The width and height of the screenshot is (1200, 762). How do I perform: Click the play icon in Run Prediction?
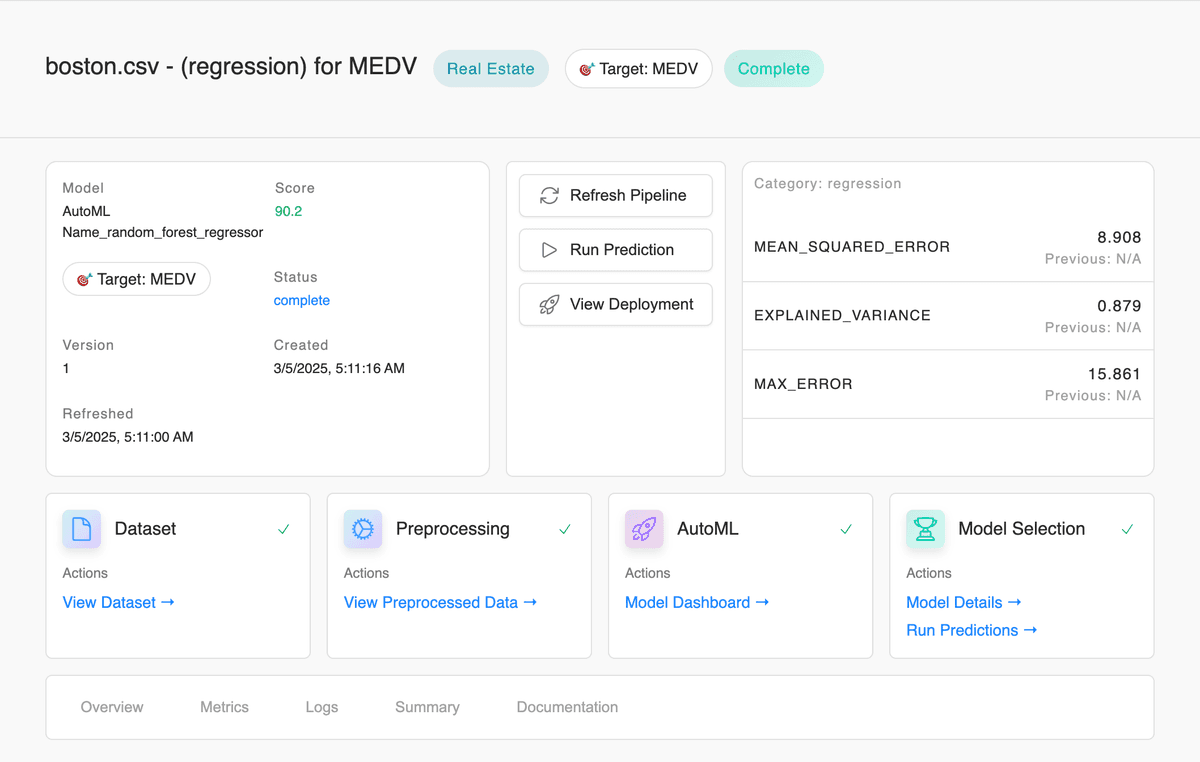[549, 250]
